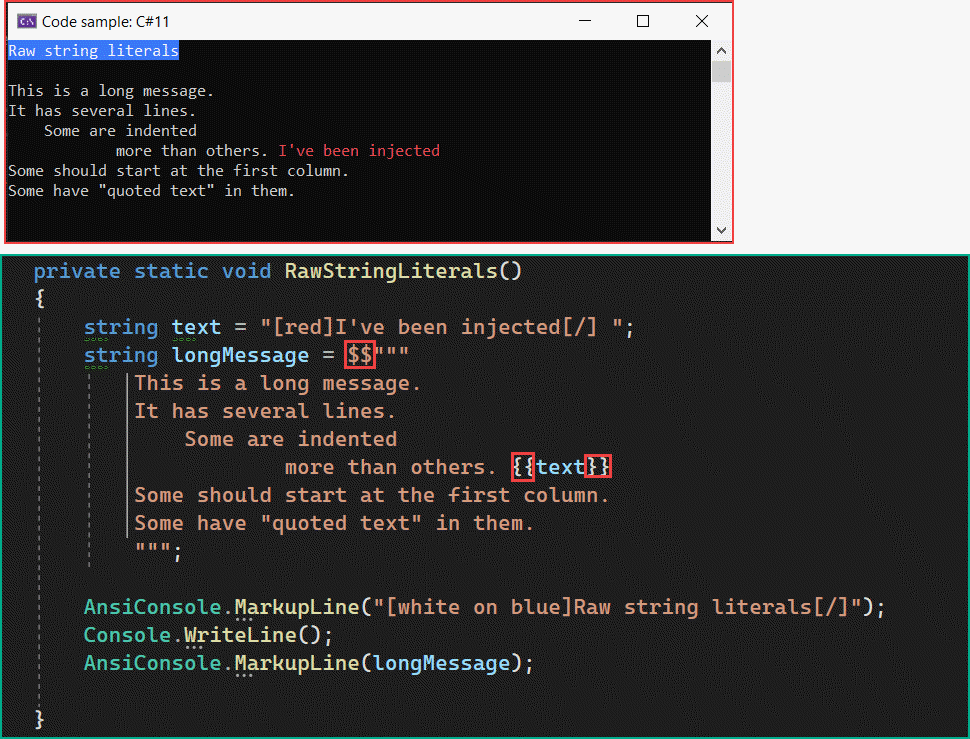Screen dimensions: 970x739
Task: Click the maximize button on console window
Action: [643, 20]
